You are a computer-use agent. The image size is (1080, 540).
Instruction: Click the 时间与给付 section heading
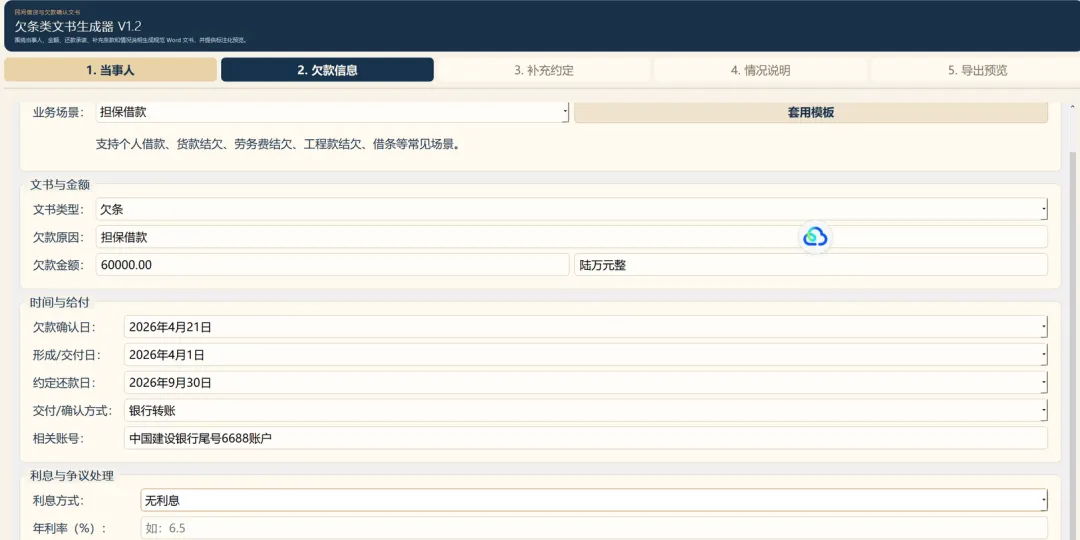pyautogui.click(x=60, y=302)
